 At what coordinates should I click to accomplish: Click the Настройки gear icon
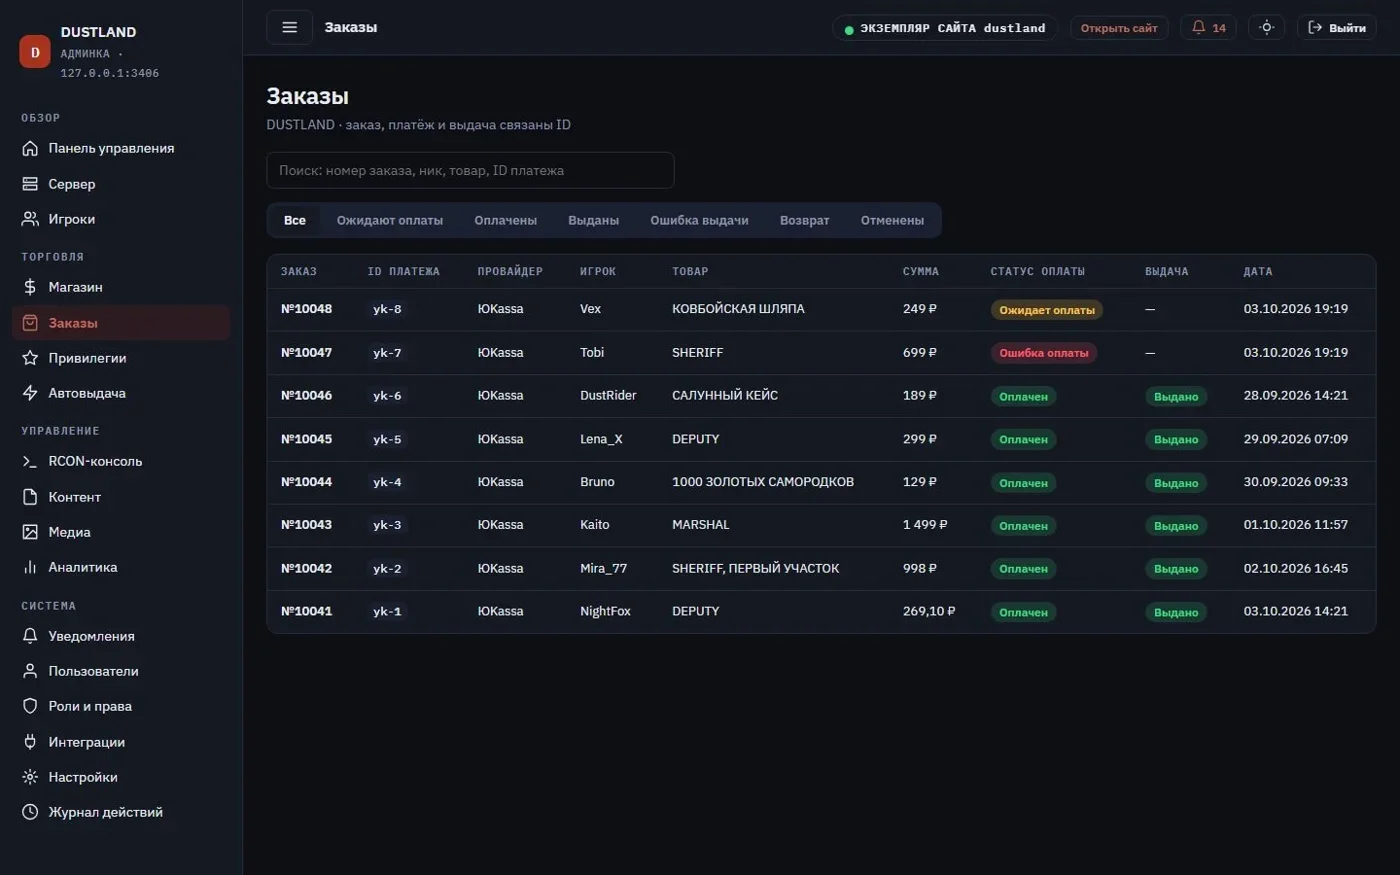(x=30, y=777)
